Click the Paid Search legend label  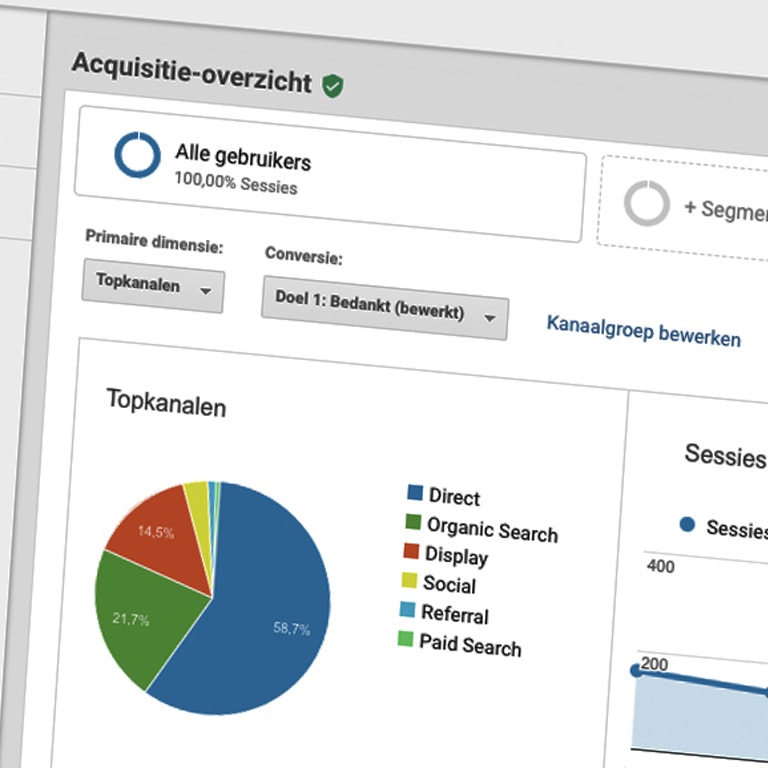click(x=470, y=645)
